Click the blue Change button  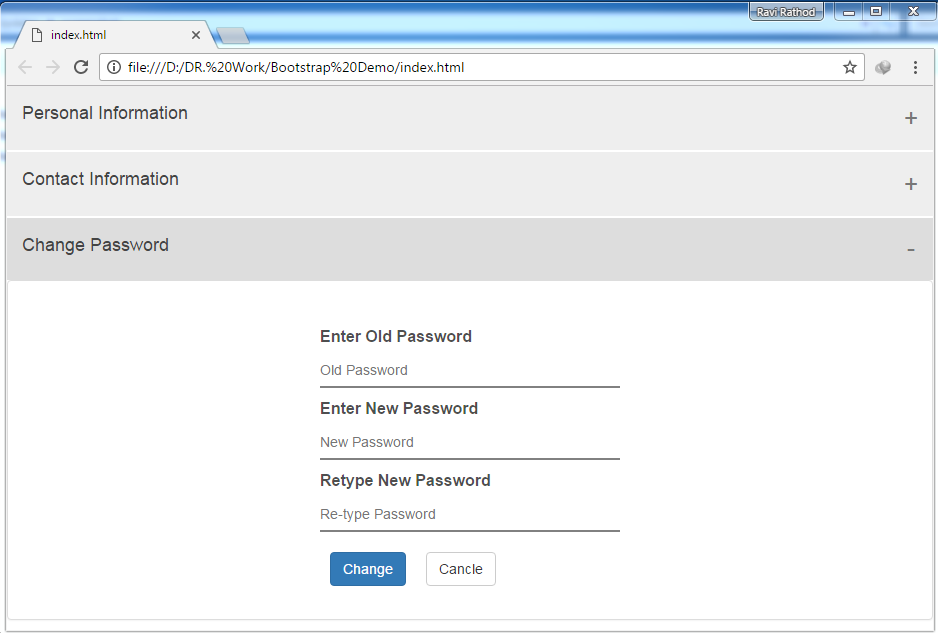coord(368,569)
